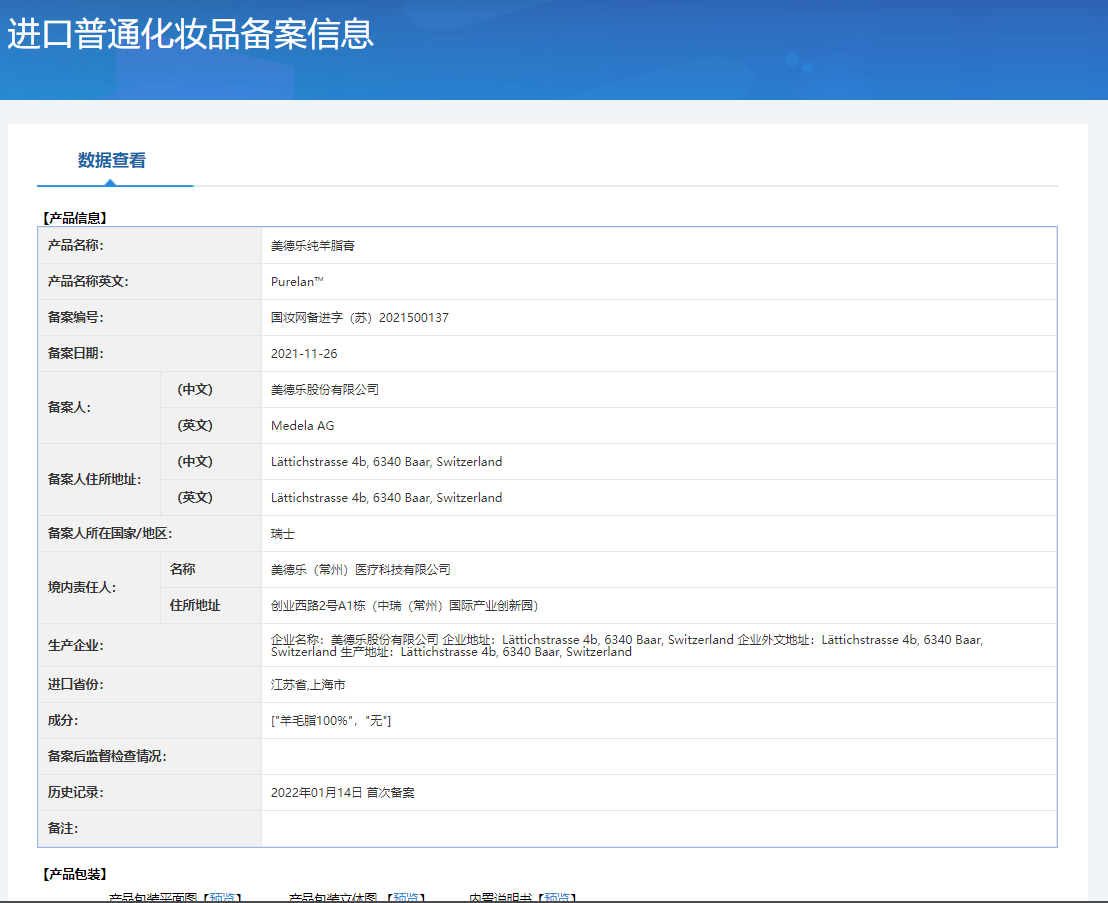Select import provinces 江苏省,上海市

point(308,685)
